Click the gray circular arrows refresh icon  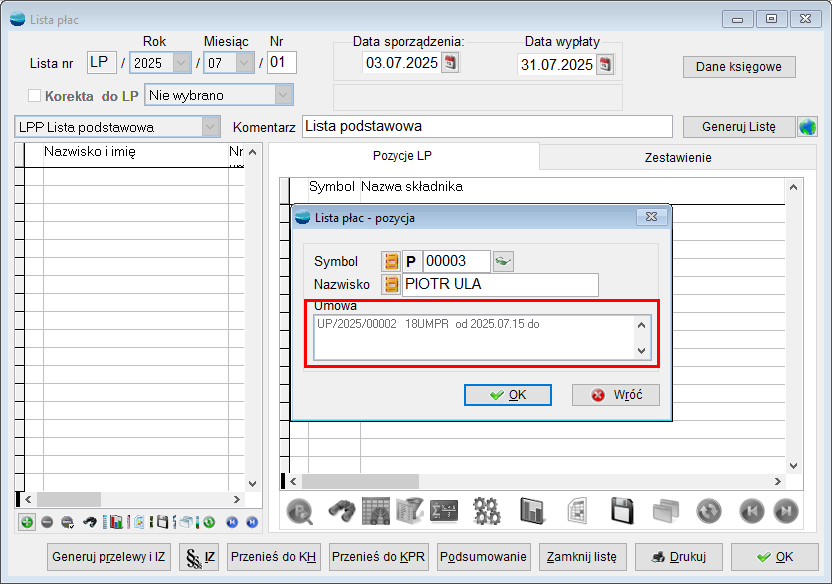(x=709, y=511)
